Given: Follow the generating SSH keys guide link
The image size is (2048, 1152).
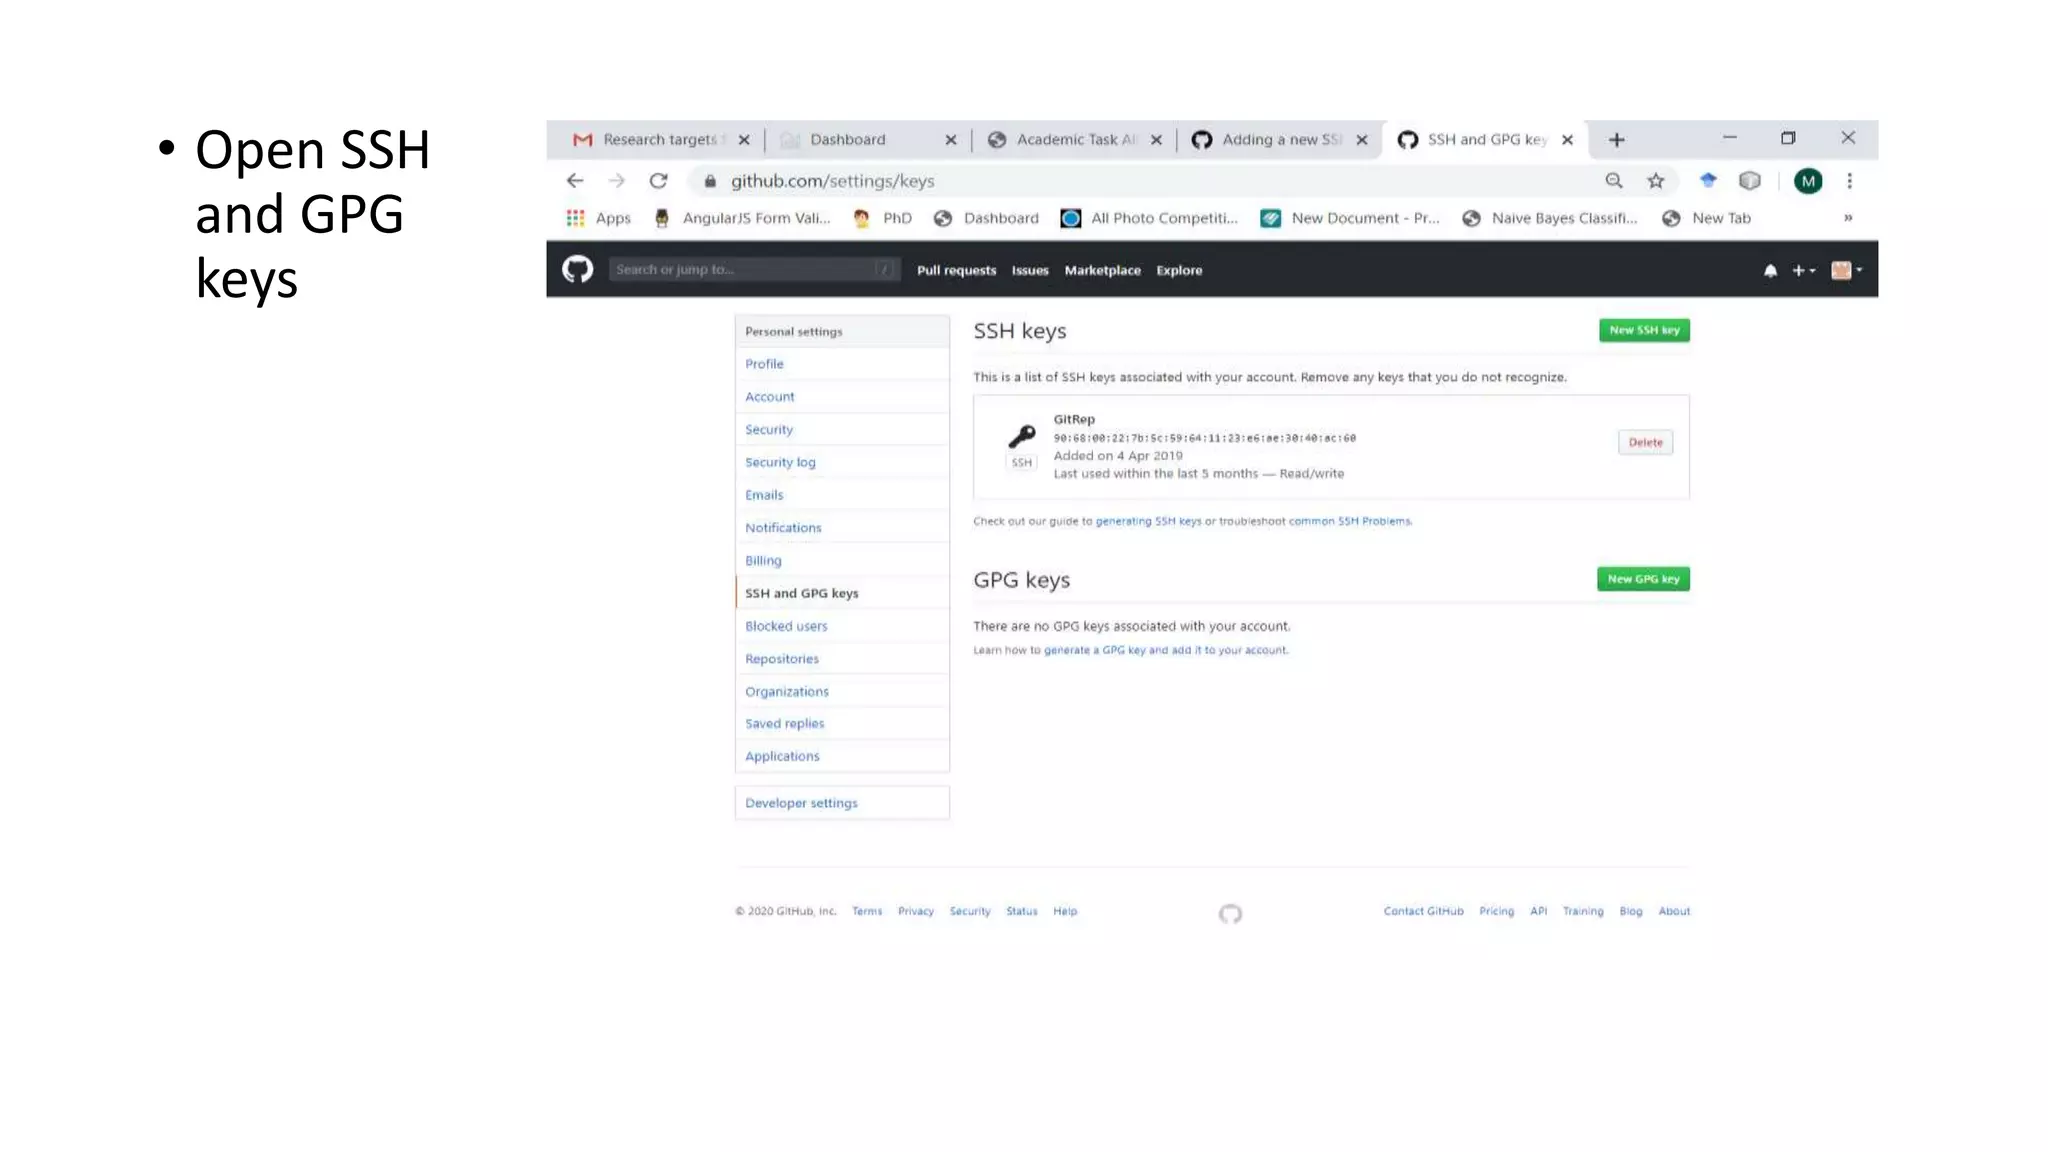Looking at the screenshot, I should (1148, 521).
